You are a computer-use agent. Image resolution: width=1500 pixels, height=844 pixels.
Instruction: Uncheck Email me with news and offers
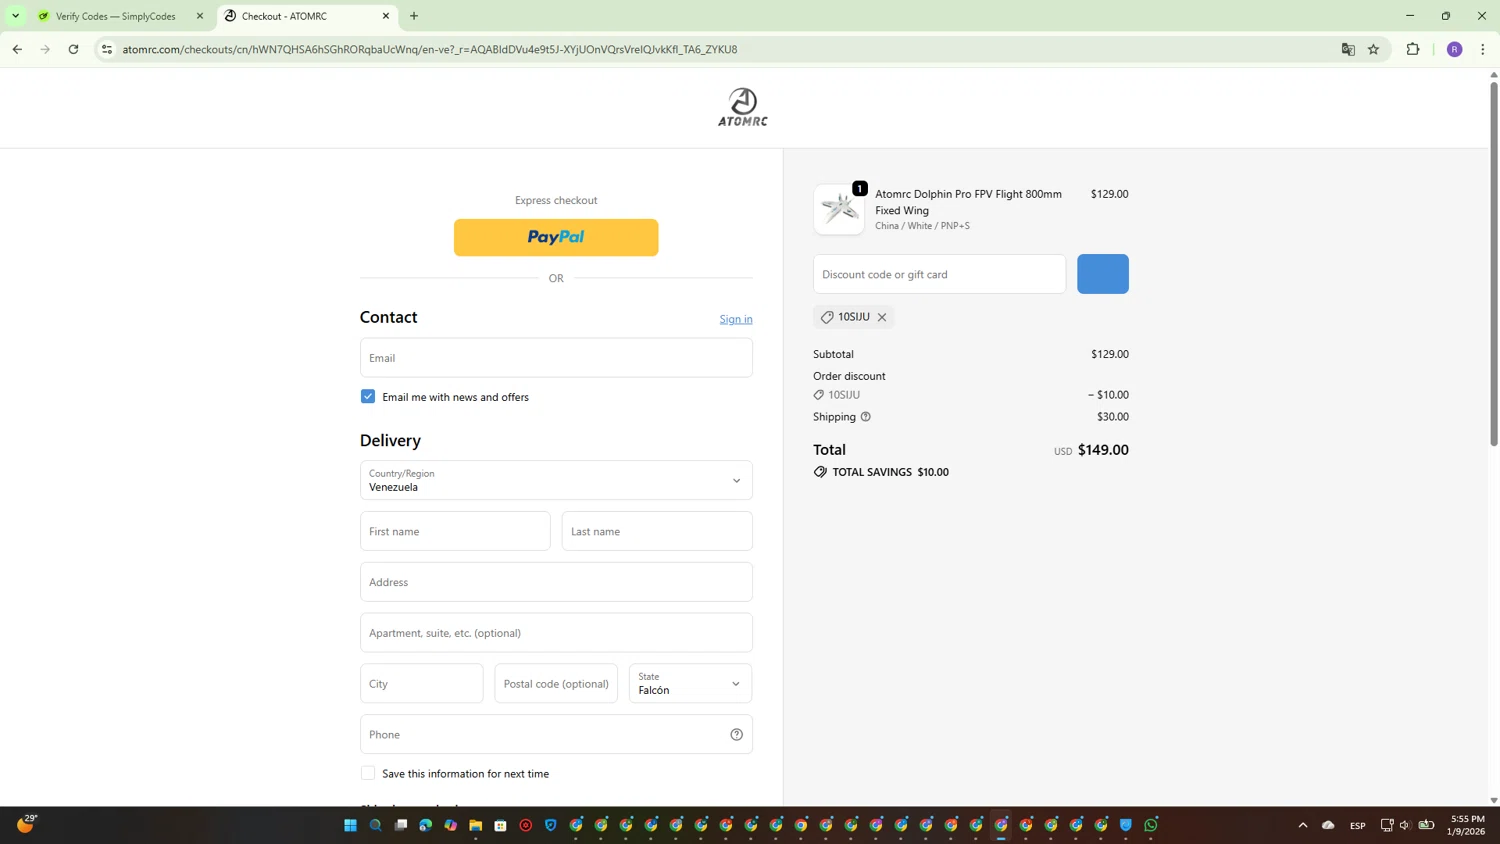tap(368, 397)
